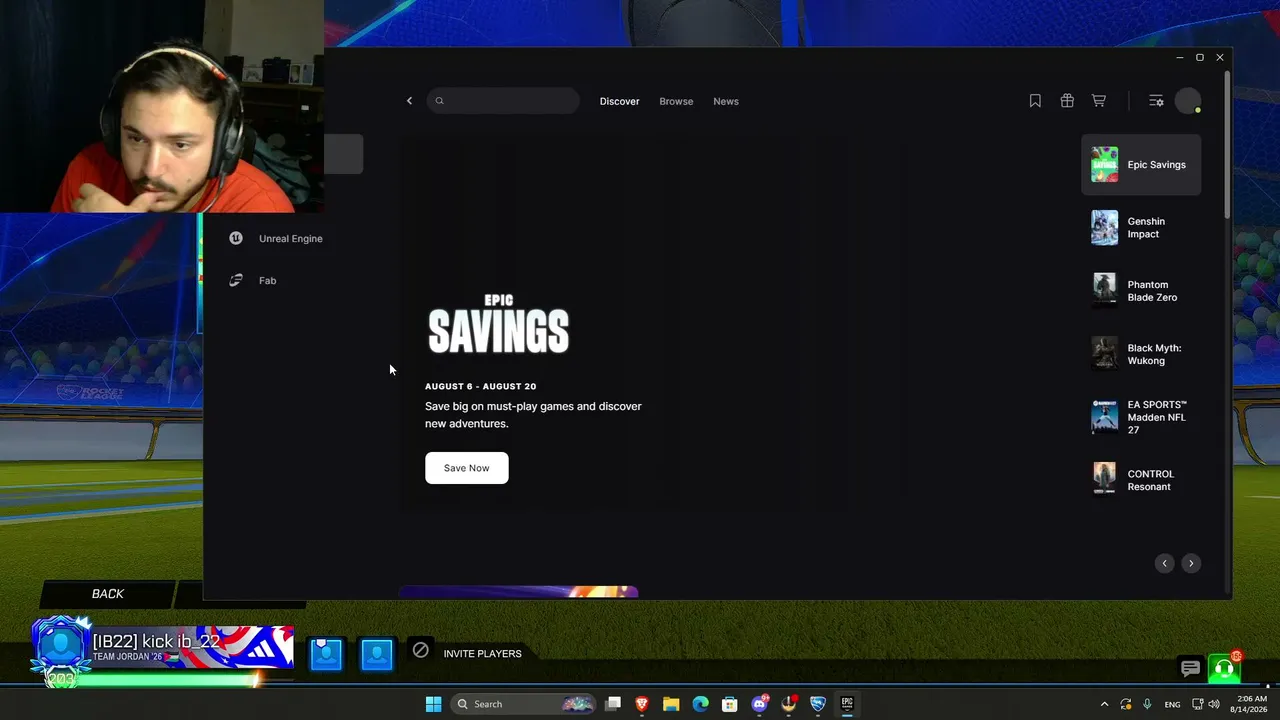Open the gift redeem icon
This screenshot has width=1280, height=720.
tap(1067, 101)
